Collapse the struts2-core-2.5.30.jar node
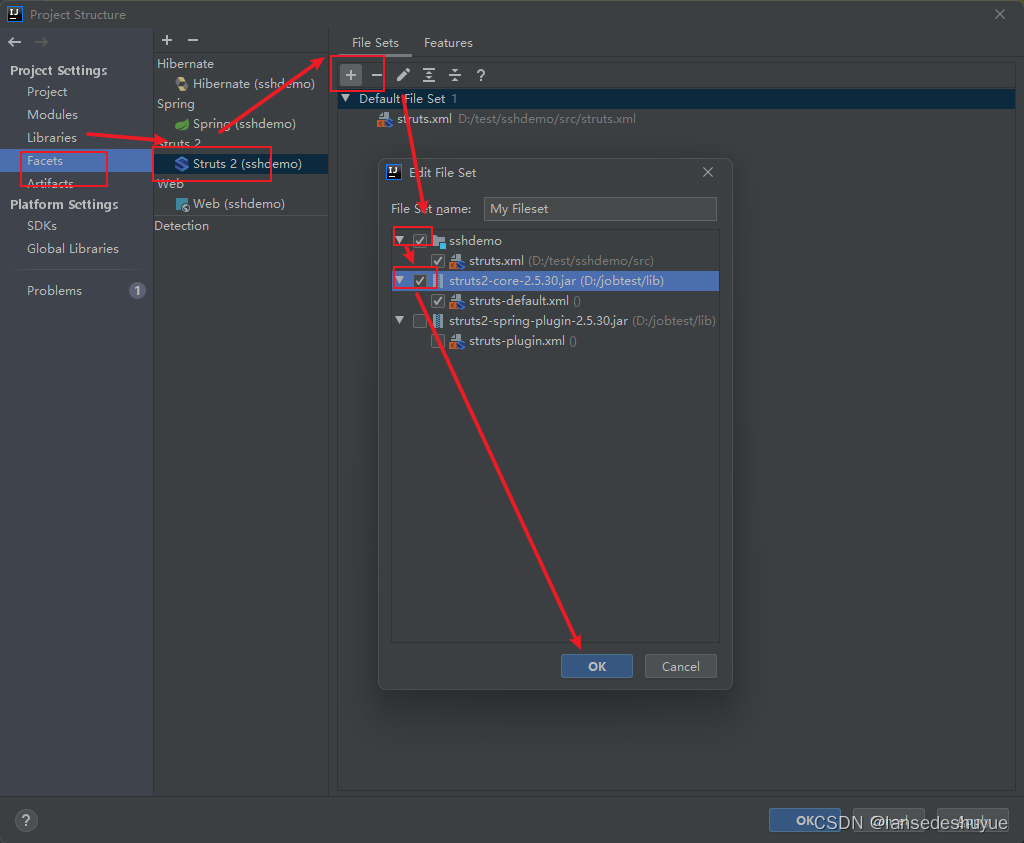Viewport: 1024px width, 843px height. (x=400, y=281)
